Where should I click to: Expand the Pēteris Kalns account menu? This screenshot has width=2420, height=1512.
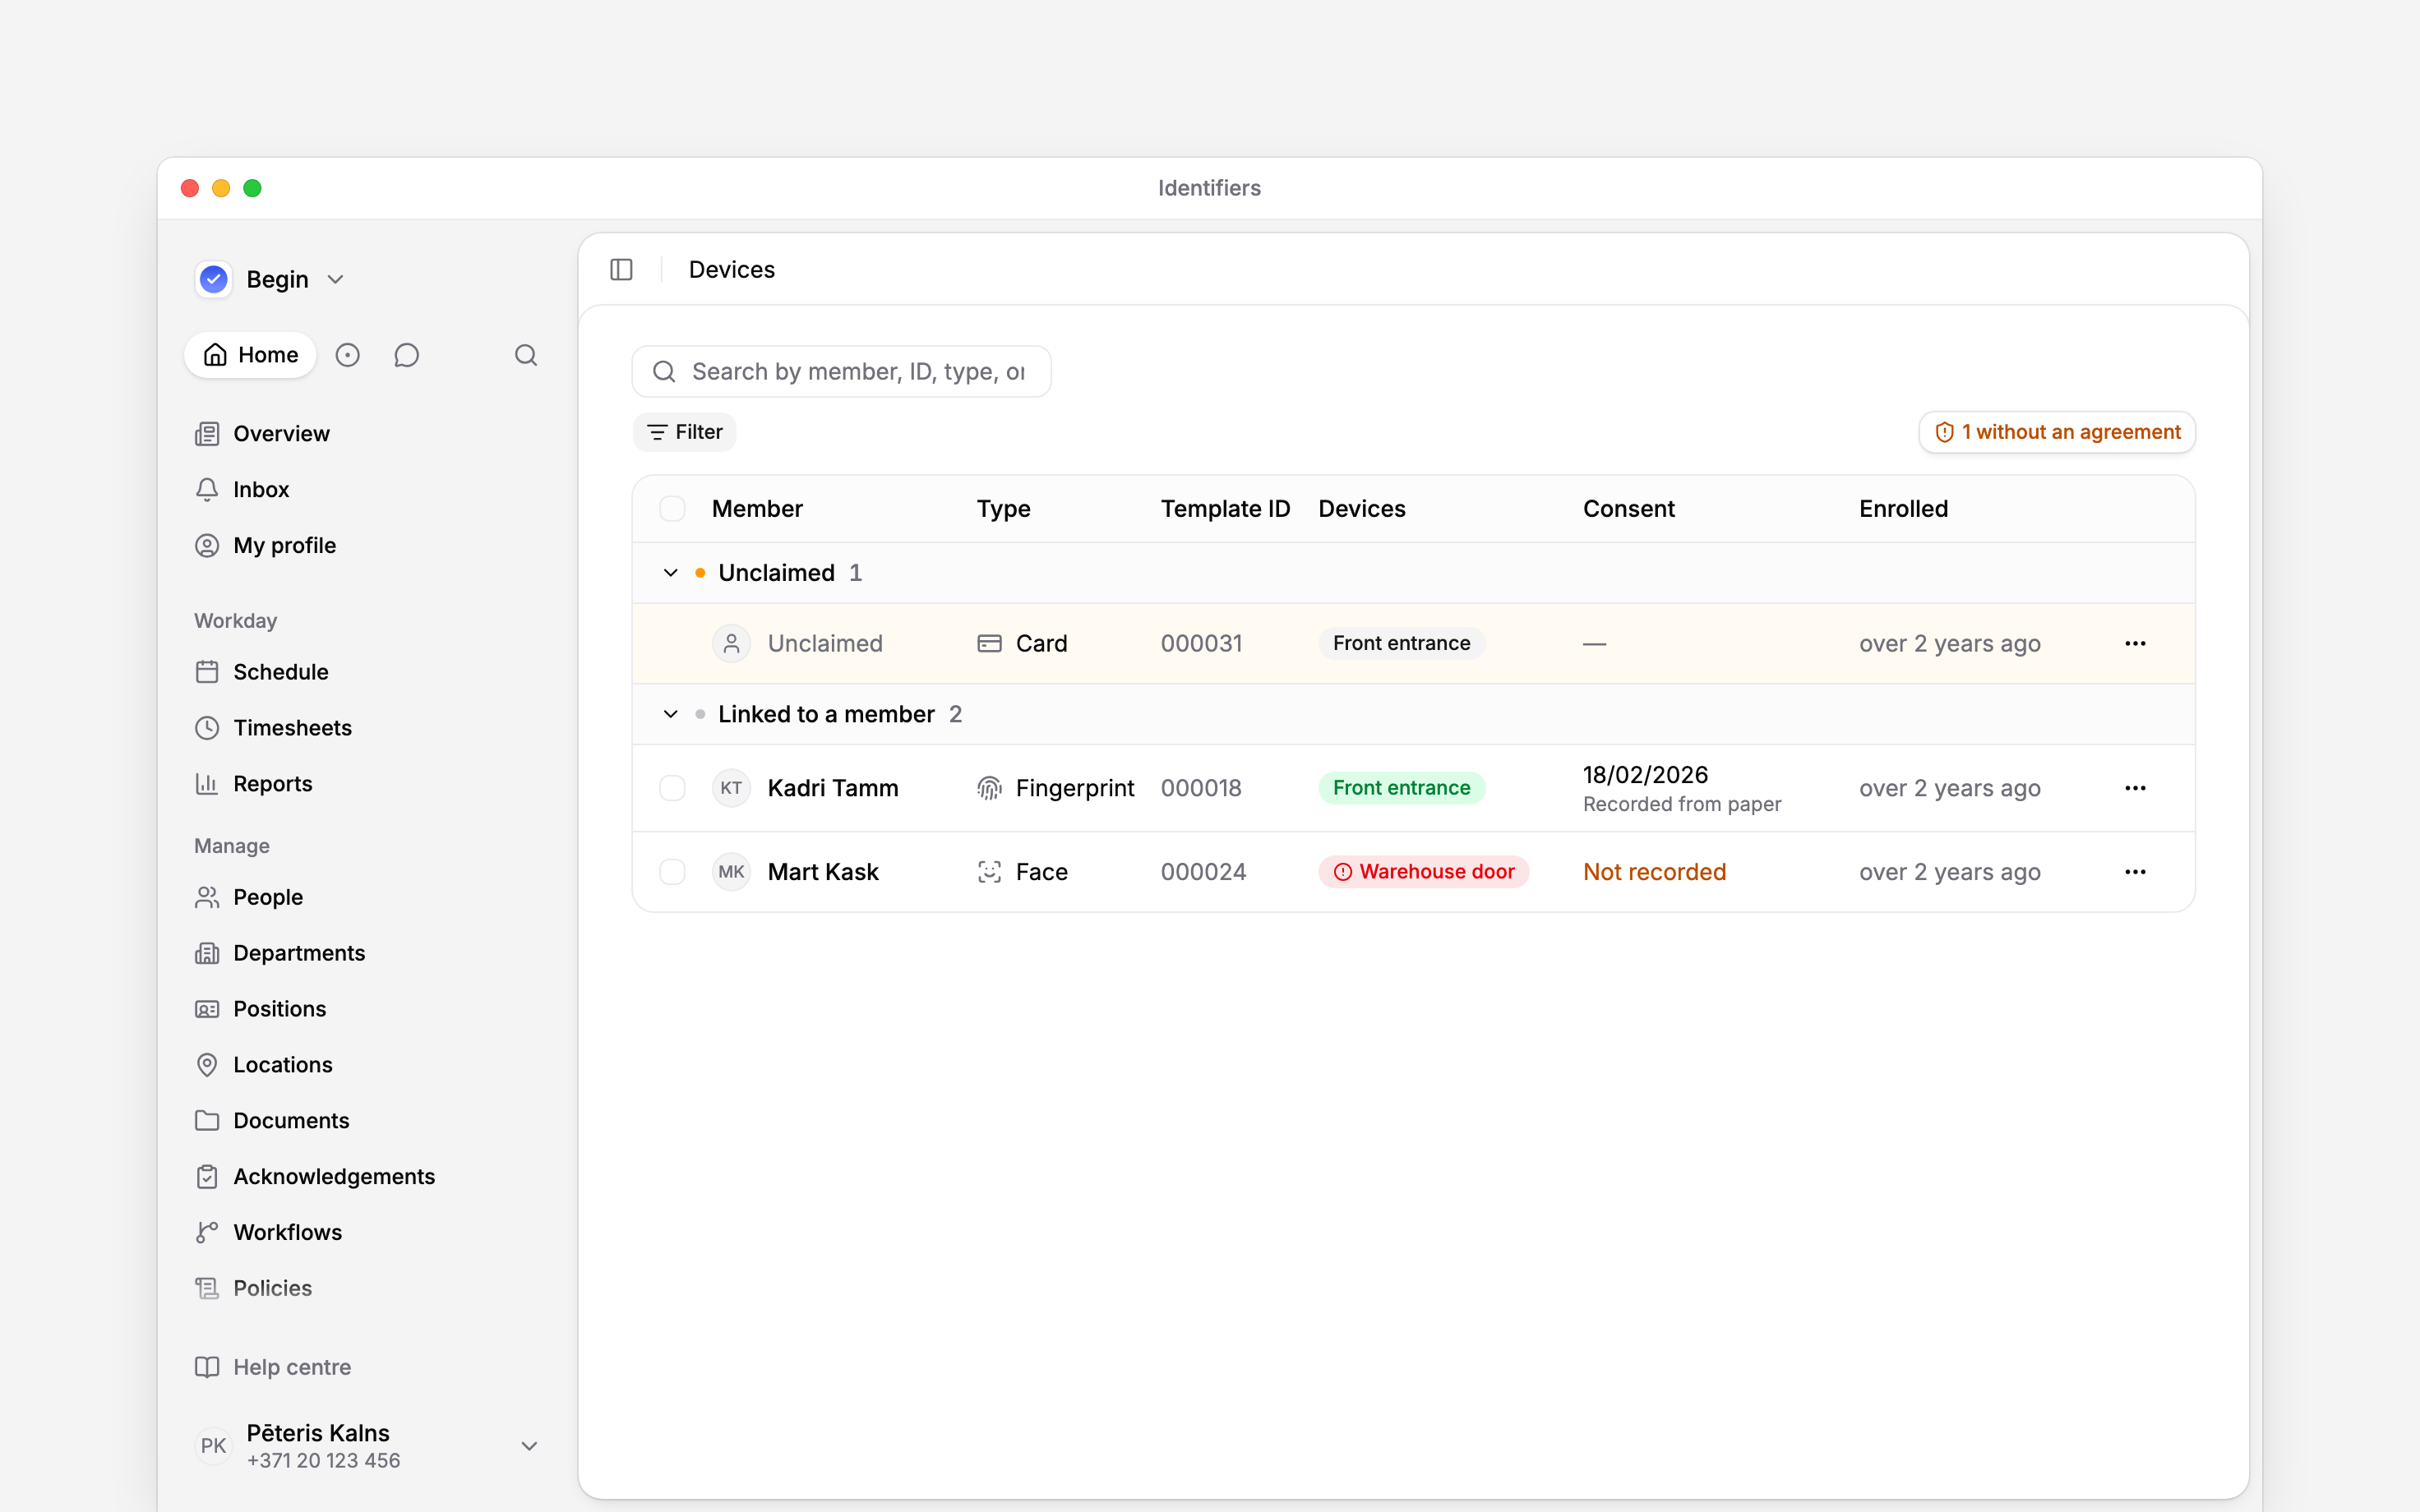pyautogui.click(x=529, y=1446)
